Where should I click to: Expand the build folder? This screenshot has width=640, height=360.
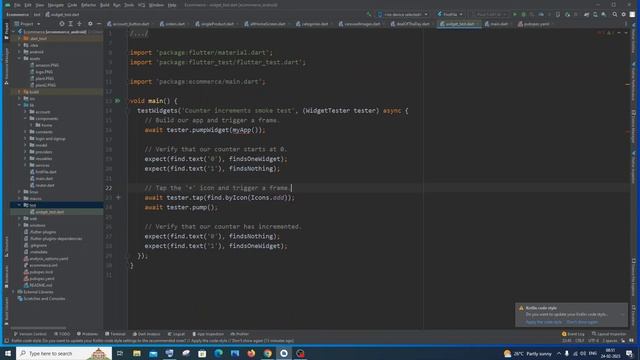pos(20,92)
